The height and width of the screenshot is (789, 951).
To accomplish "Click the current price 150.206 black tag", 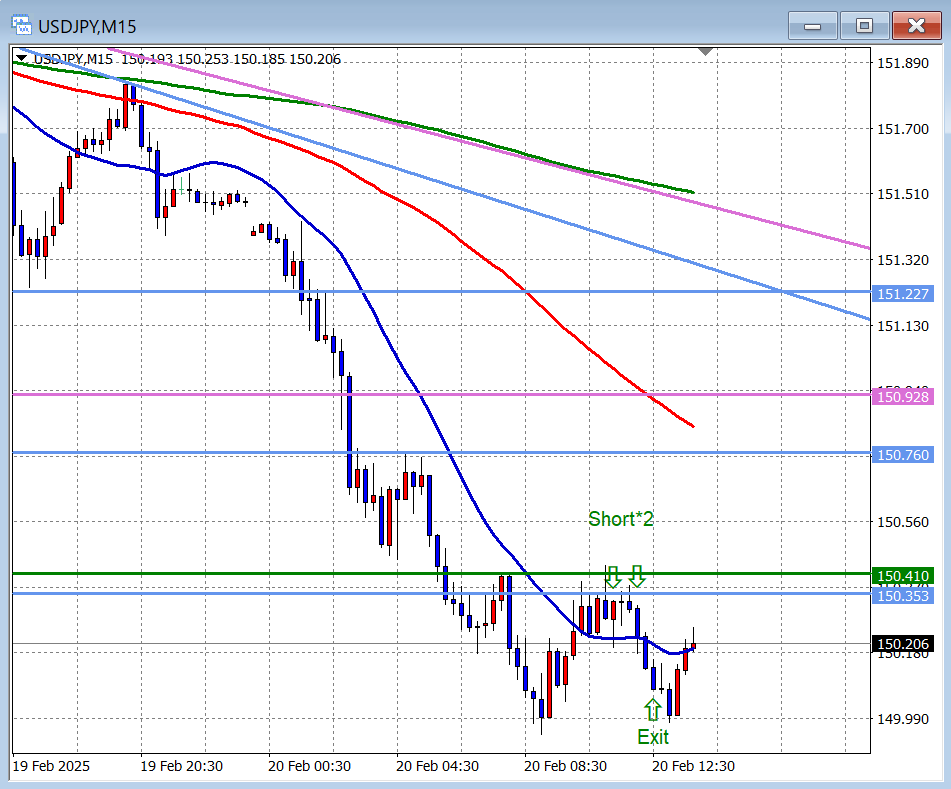I will [902, 644].
